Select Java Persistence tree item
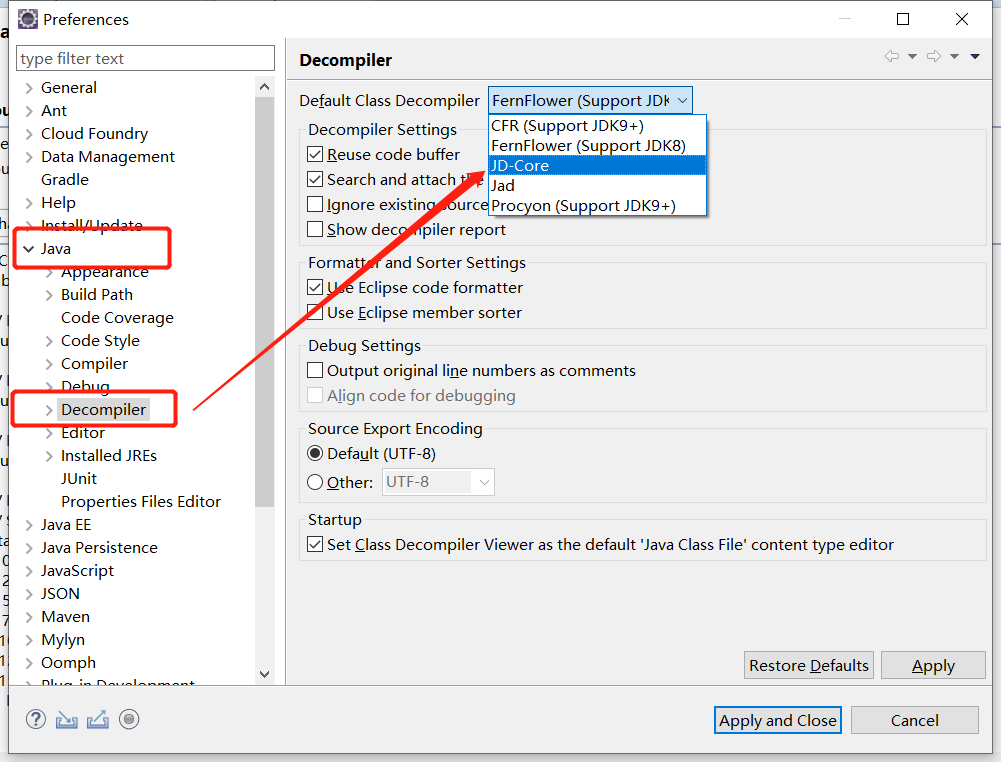The height and width of the screenshot is (762, 1001). (99, 547)
